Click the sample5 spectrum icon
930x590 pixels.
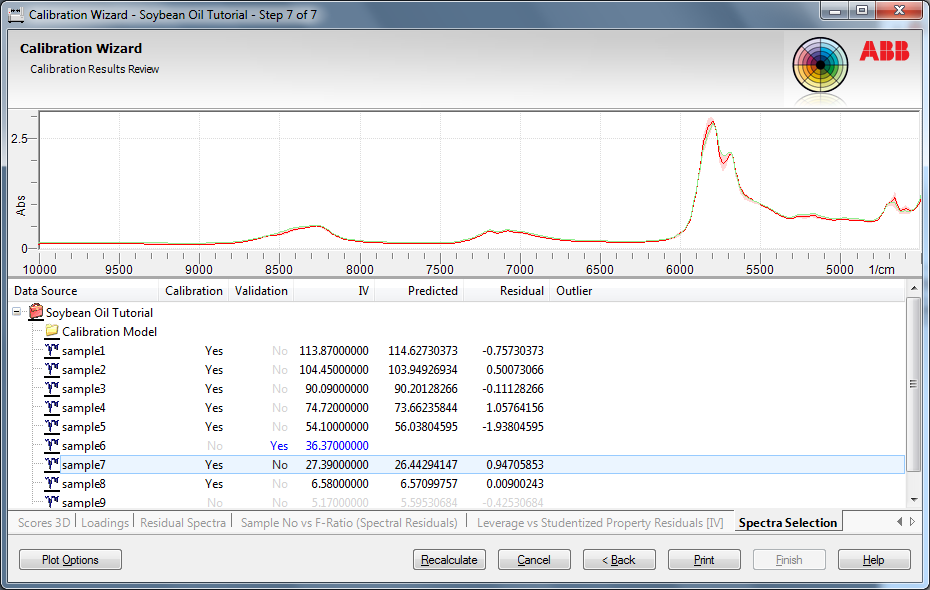click(52, 427)
